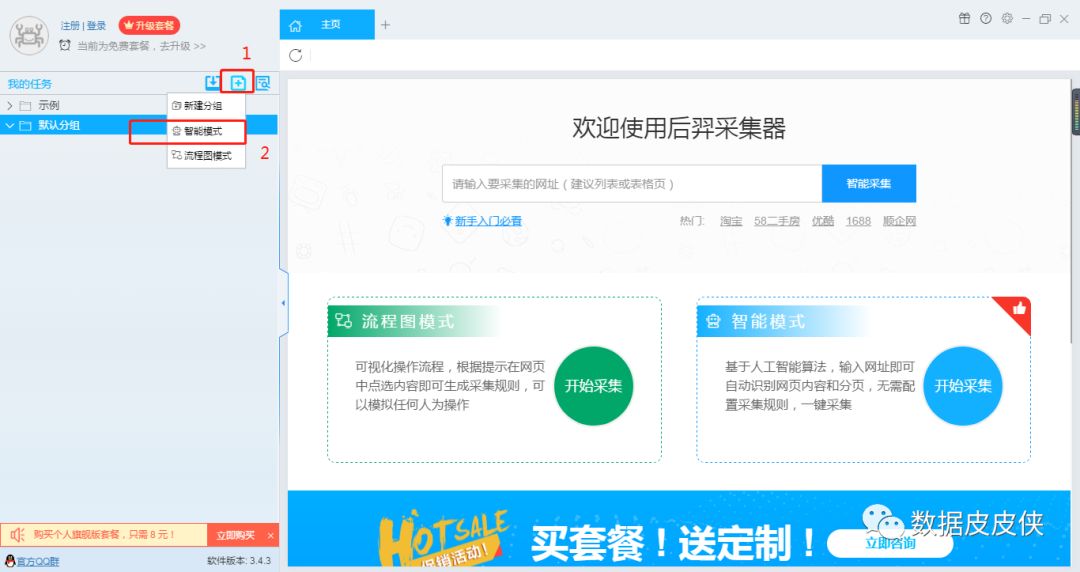The image size is (1080, 572).
Task: Click the 优酷 hot link
Action: pyautogui.click(x=822, y=221)
